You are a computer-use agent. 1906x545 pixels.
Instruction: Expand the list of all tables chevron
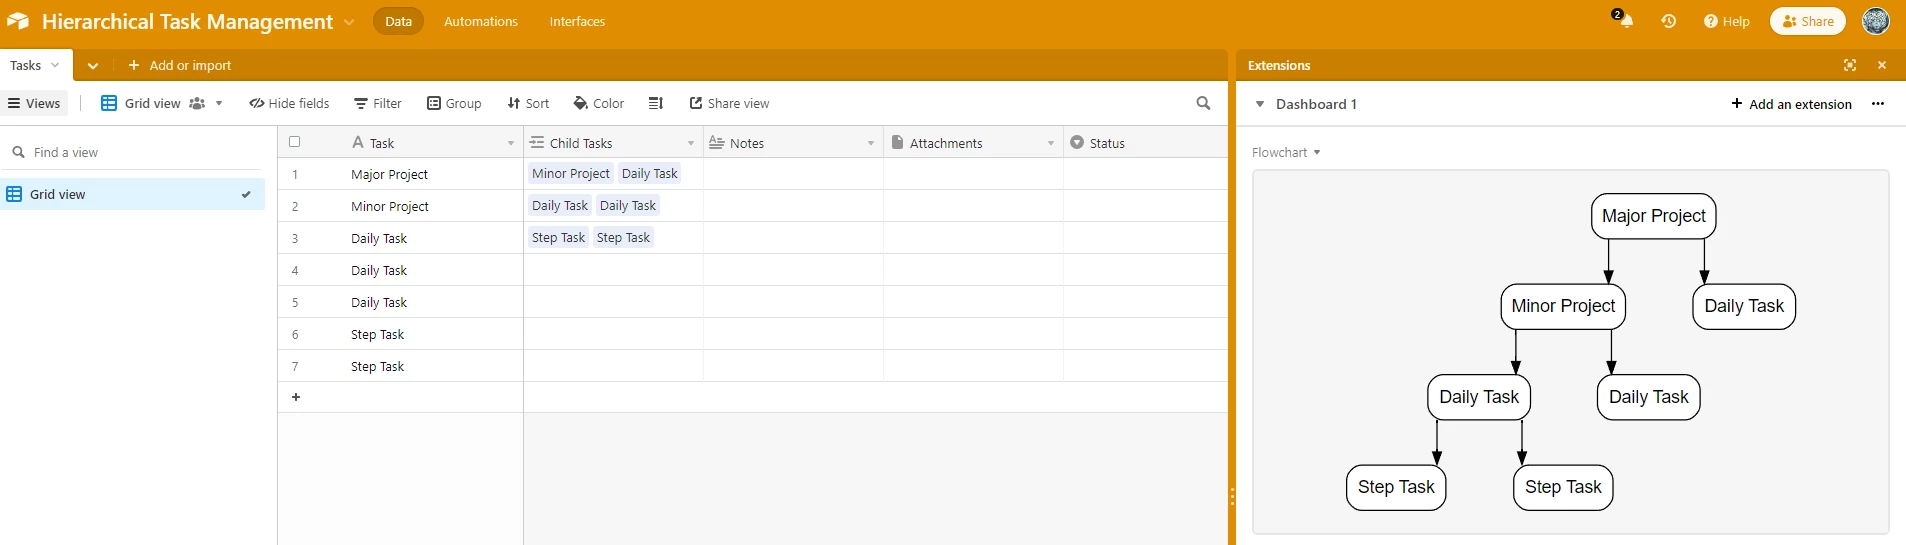tap(93, 66)
